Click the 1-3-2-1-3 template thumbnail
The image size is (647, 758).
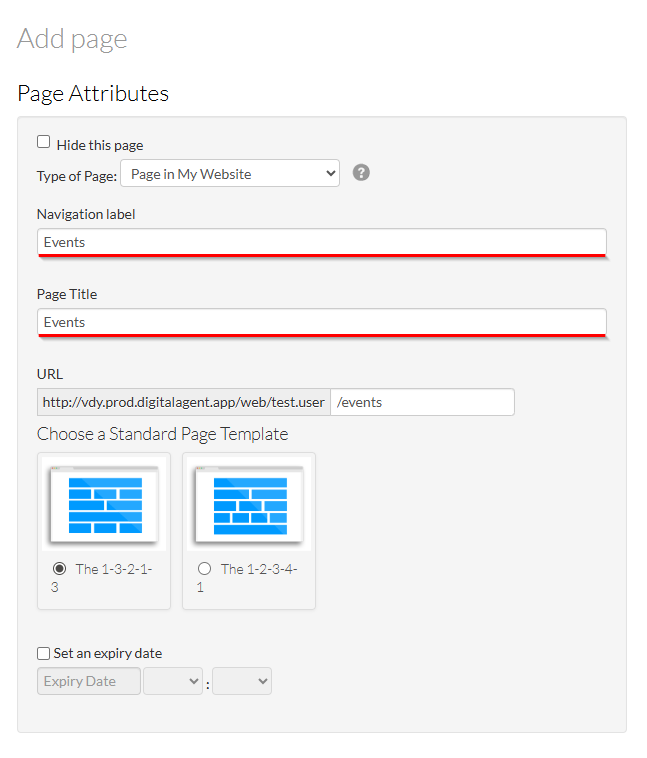[x=104, y=504]
